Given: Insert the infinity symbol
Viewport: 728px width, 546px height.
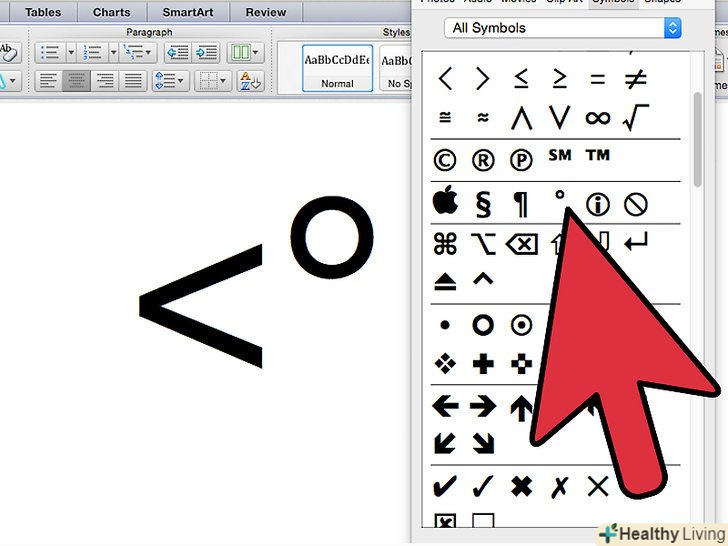Looking at the screenshot, I should (x=598, y=118).
